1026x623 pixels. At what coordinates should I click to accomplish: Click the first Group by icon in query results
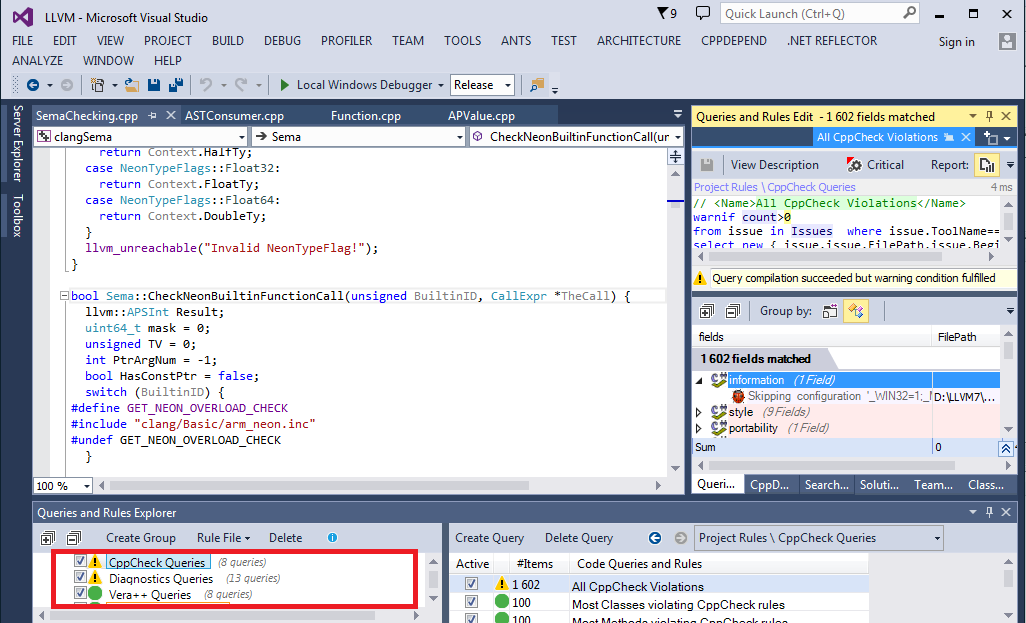(x=830, y=311)
